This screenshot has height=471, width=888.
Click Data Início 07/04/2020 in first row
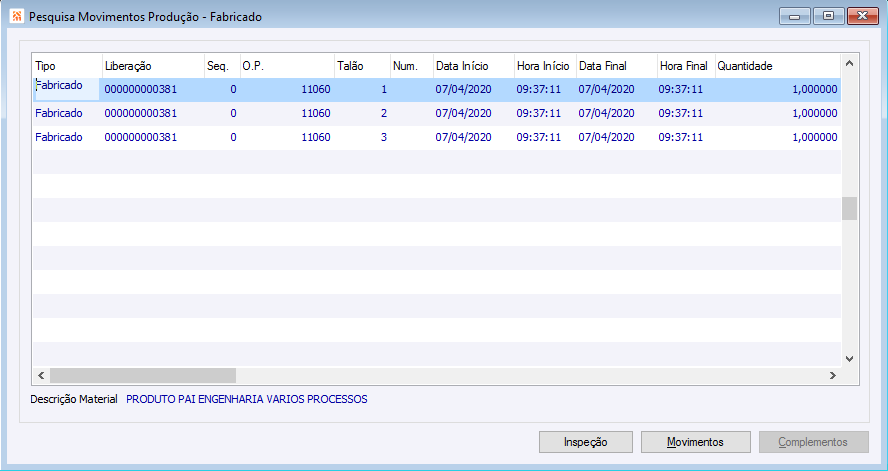pyautogui.click(x=463, y=89)
